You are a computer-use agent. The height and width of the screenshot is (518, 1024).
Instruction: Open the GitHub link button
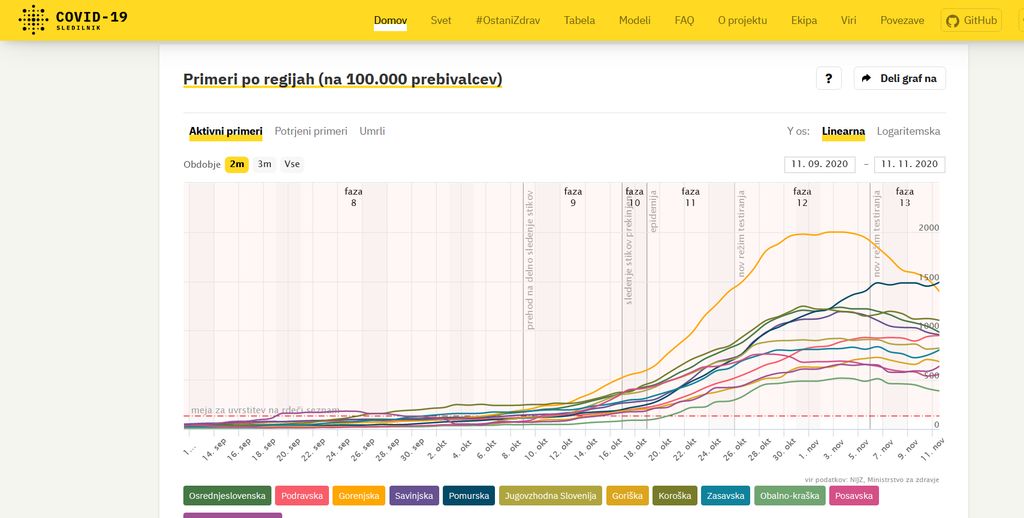[x=971, y=20]
